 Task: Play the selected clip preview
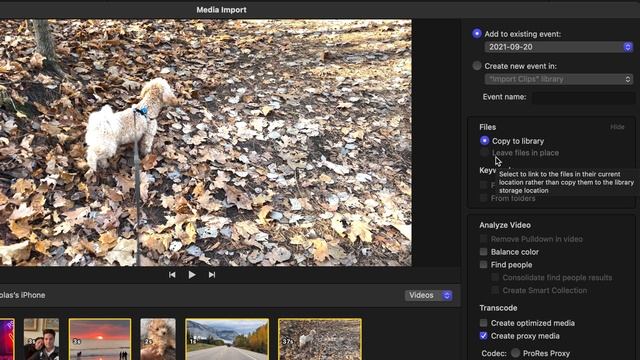coord(192,275)
